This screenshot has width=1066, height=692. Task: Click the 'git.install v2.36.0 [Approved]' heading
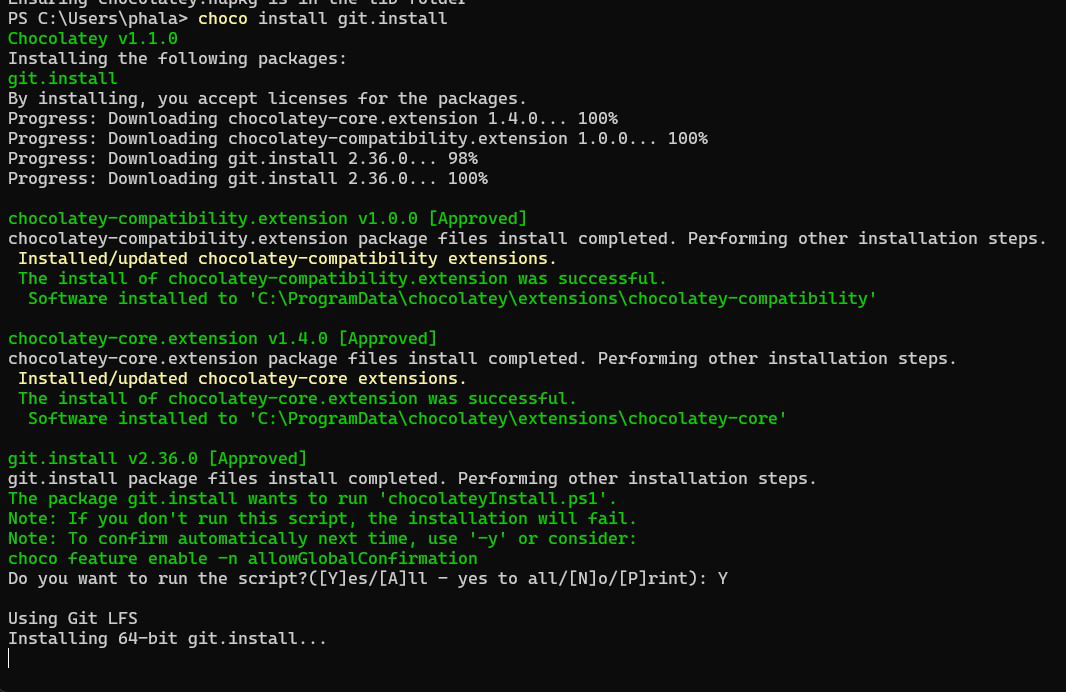pyautogui.click(x=157, y=458)
